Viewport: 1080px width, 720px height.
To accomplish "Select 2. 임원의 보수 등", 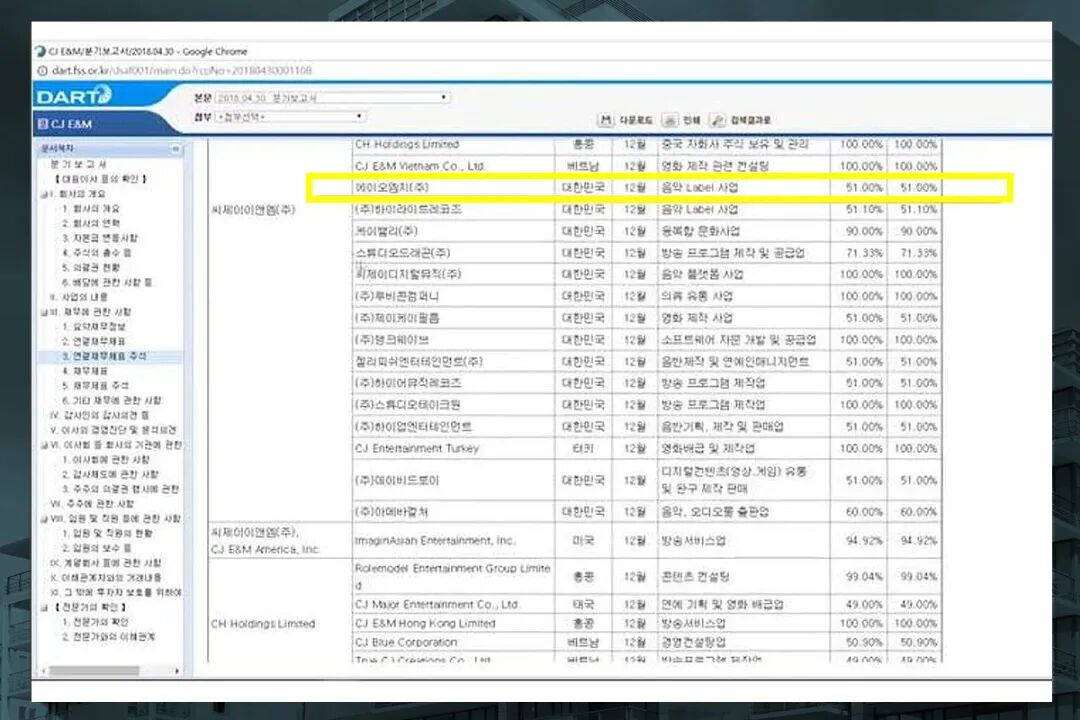I will pos(96,548).
